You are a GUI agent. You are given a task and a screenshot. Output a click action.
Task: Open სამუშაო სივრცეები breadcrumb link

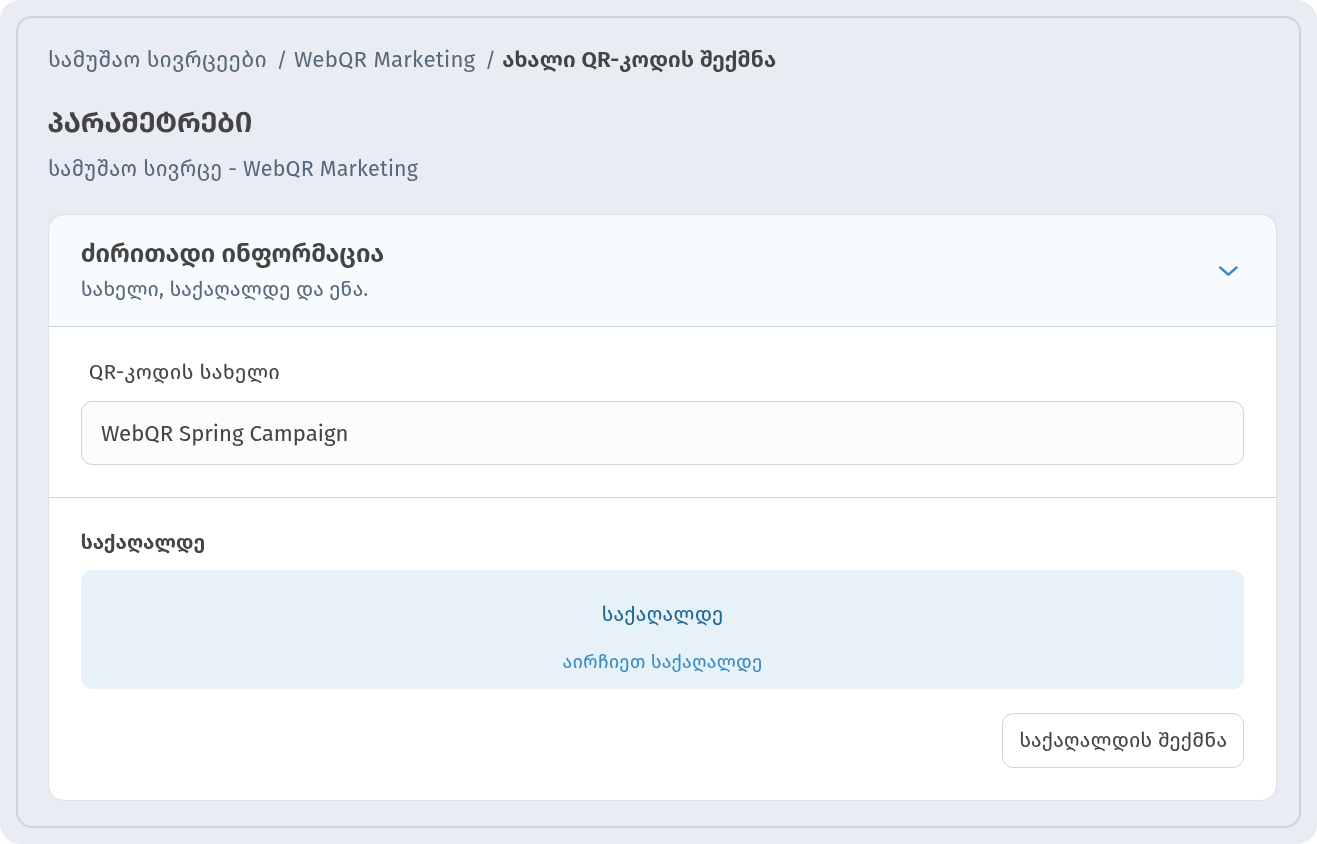coord(157,60)
